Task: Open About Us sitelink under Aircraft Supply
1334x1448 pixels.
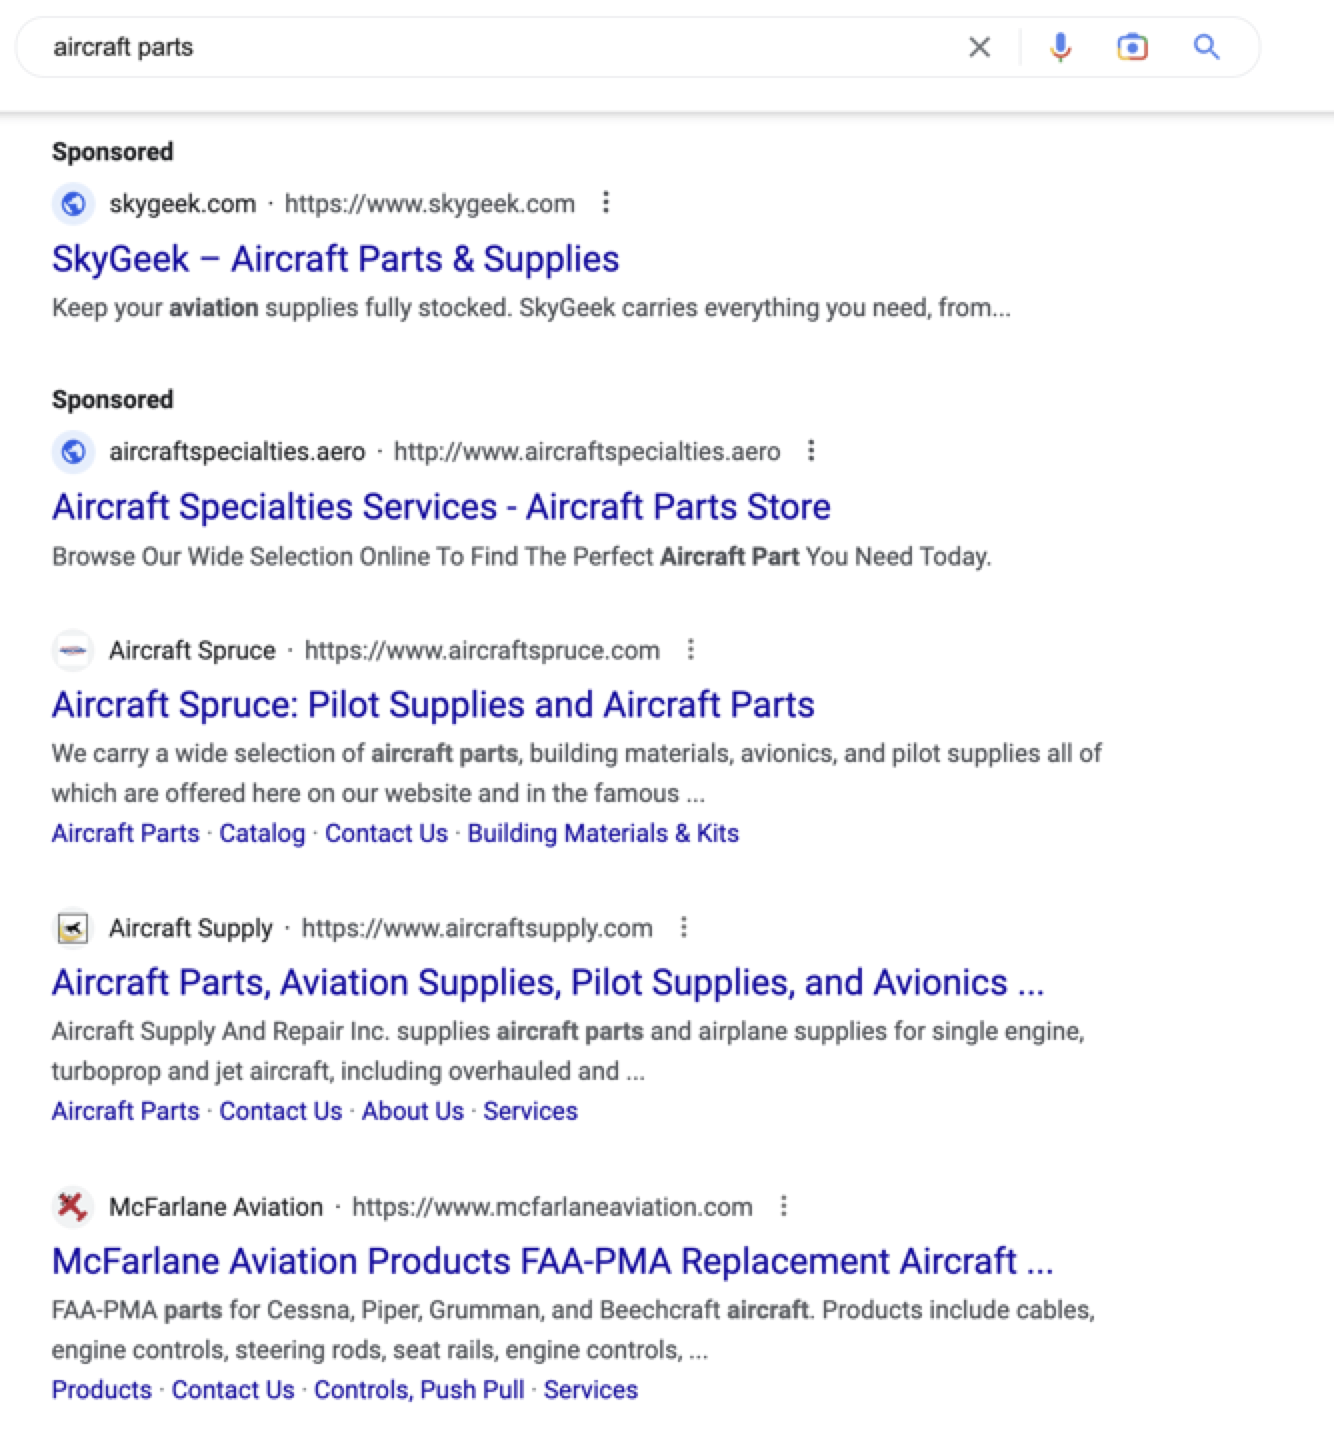Action: coord(413,1111)
